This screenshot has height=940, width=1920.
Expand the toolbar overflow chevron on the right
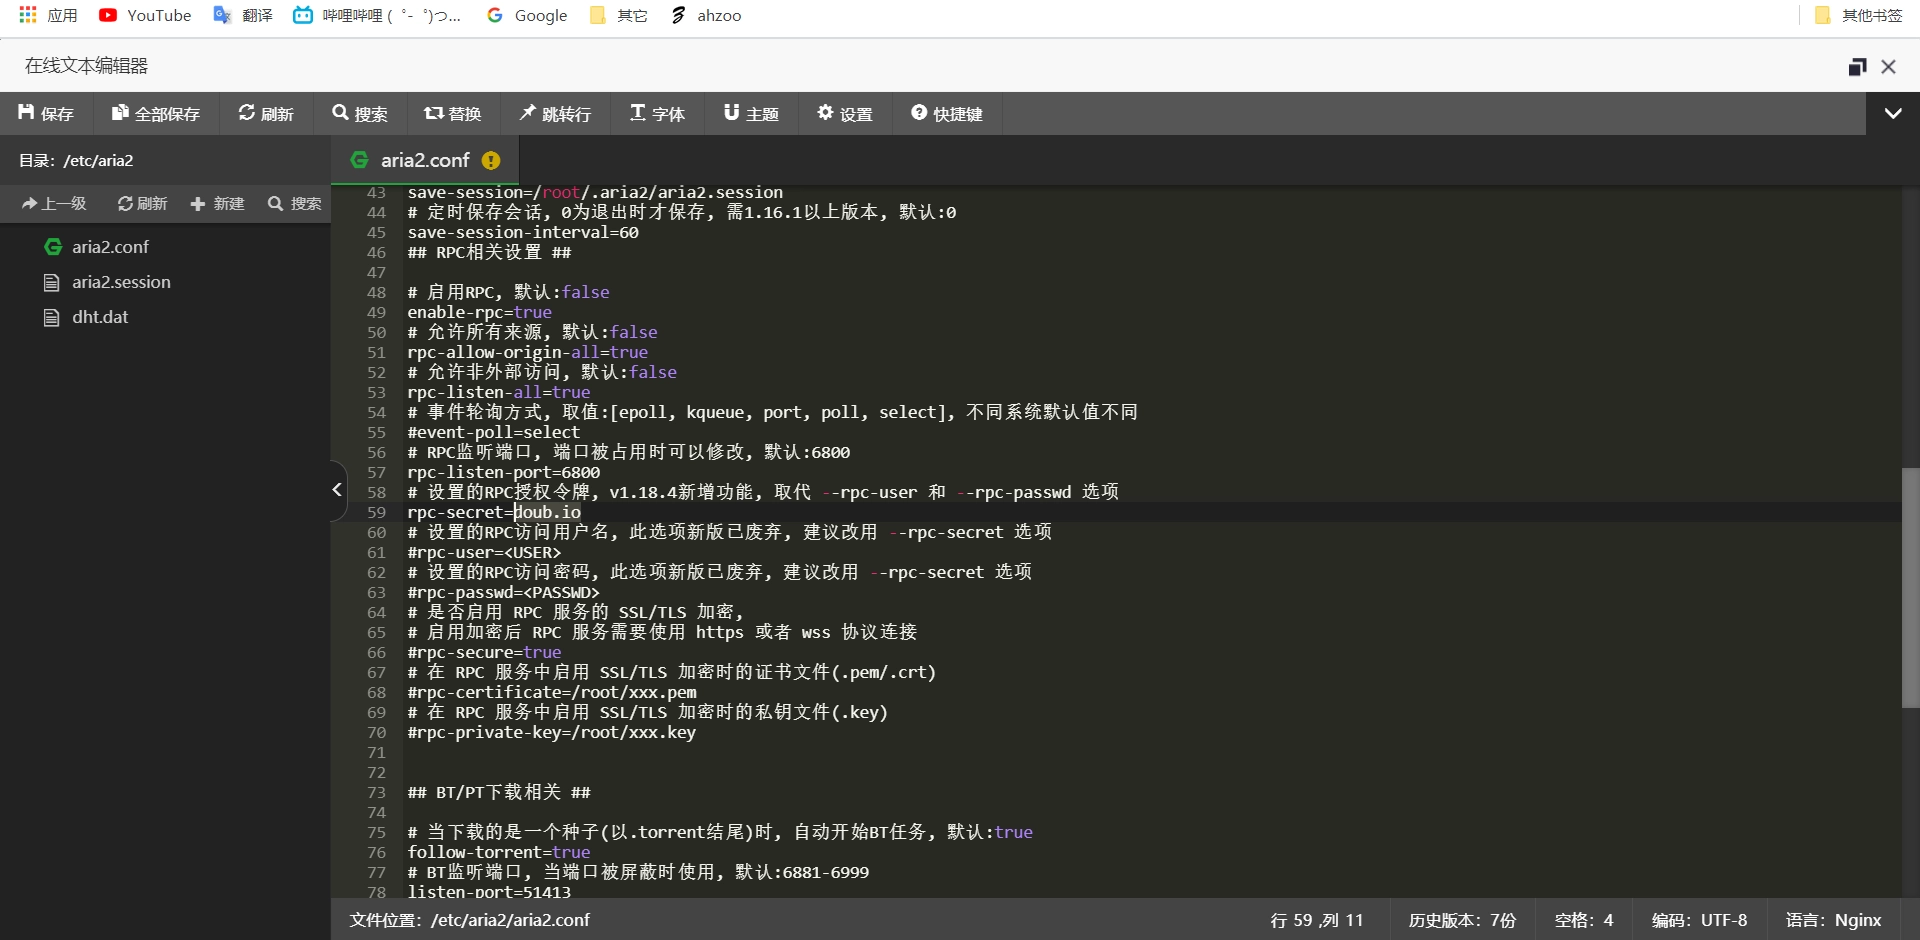pos(1893,113)
